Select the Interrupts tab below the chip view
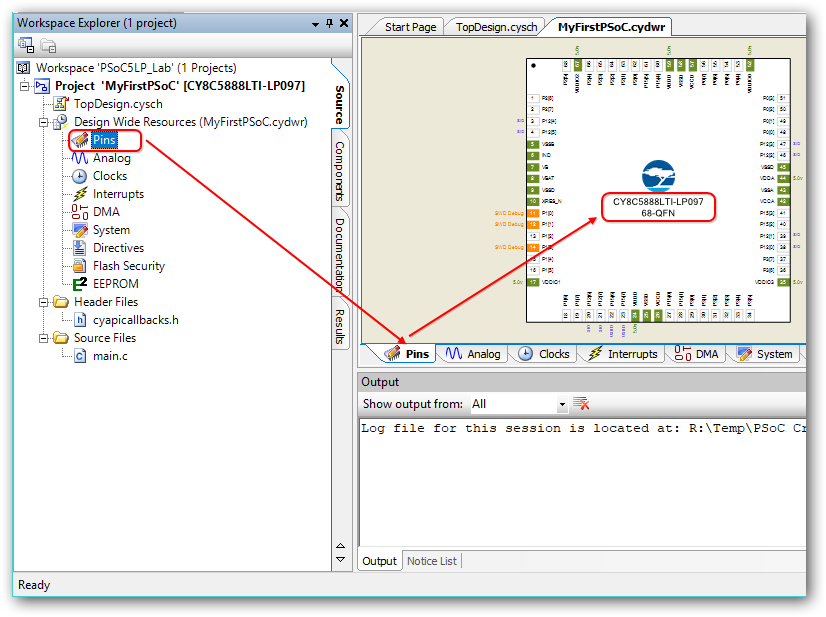Screen dimensions: 826x617 (x=625, y=354)
